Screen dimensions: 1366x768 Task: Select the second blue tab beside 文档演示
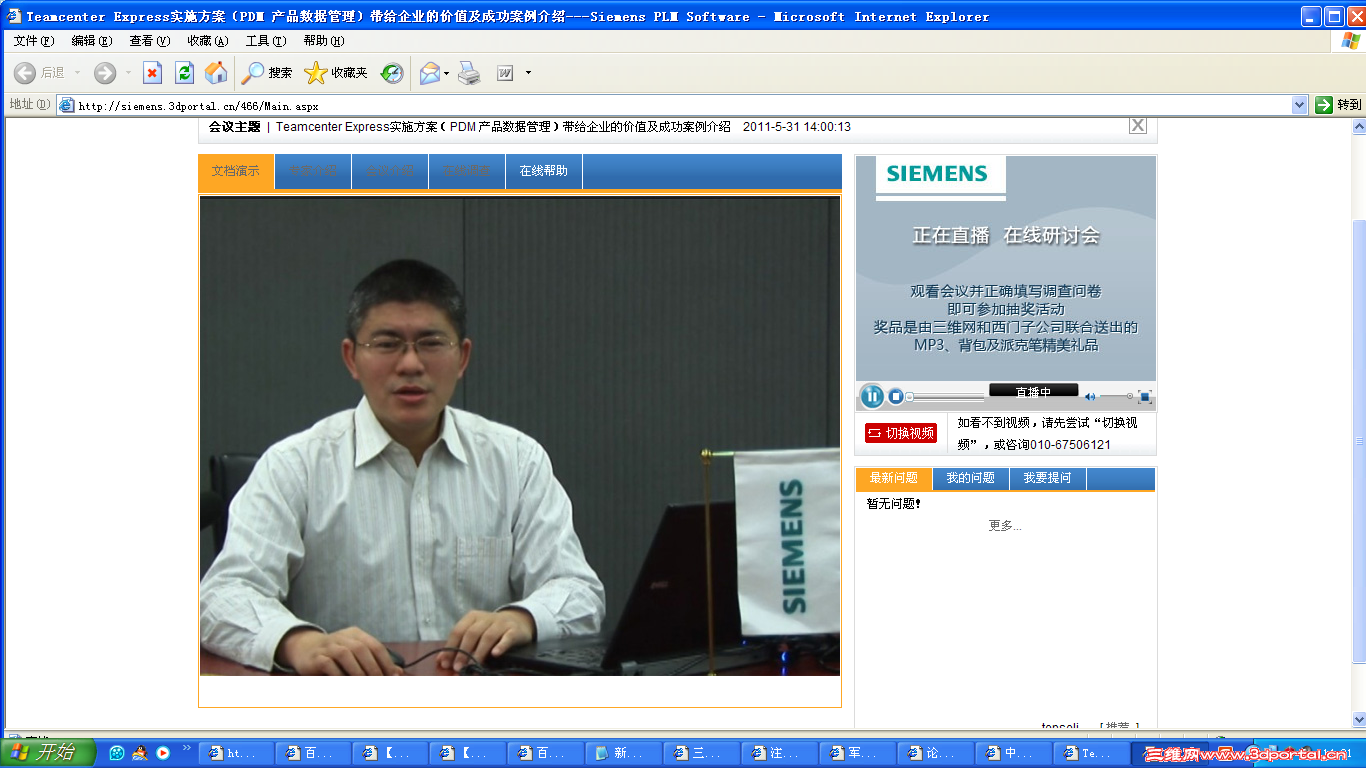click(313, 171)
